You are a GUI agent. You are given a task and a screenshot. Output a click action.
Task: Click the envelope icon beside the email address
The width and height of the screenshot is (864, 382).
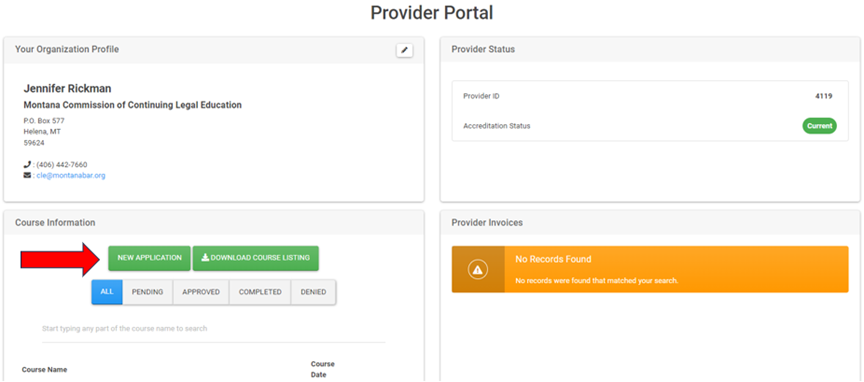point(27,176)
